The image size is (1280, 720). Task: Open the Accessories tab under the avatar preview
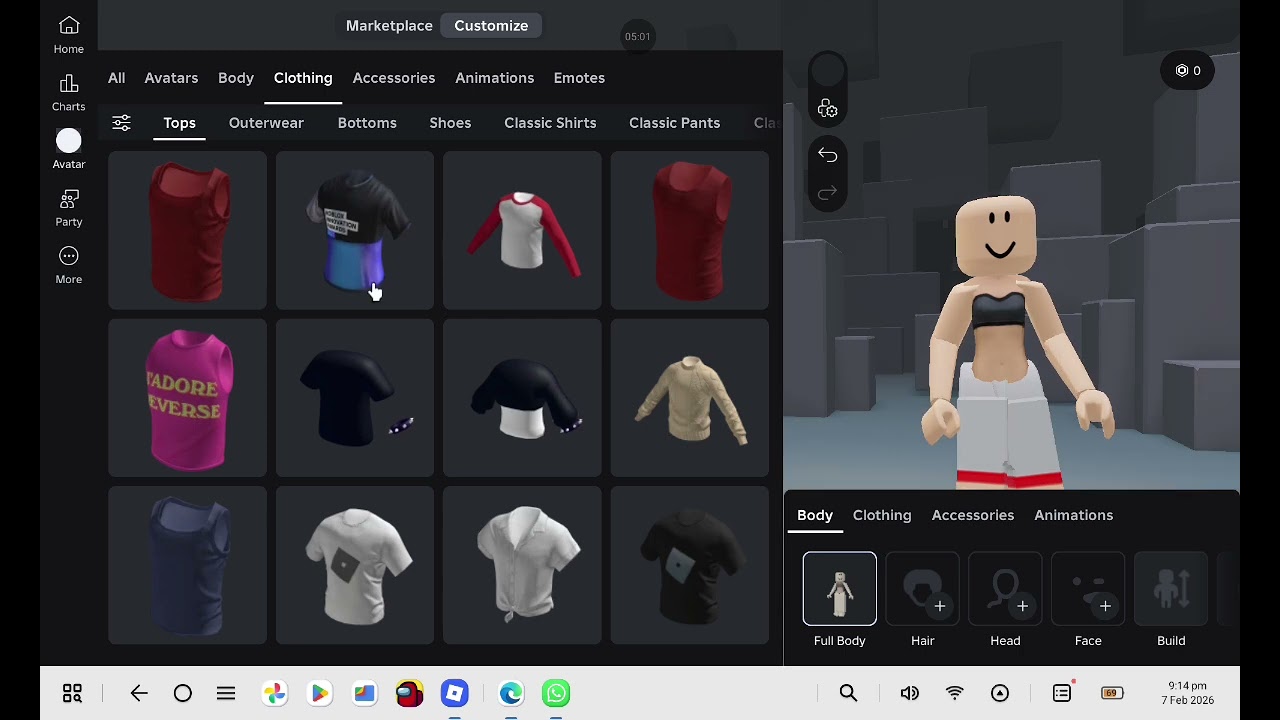973,515
